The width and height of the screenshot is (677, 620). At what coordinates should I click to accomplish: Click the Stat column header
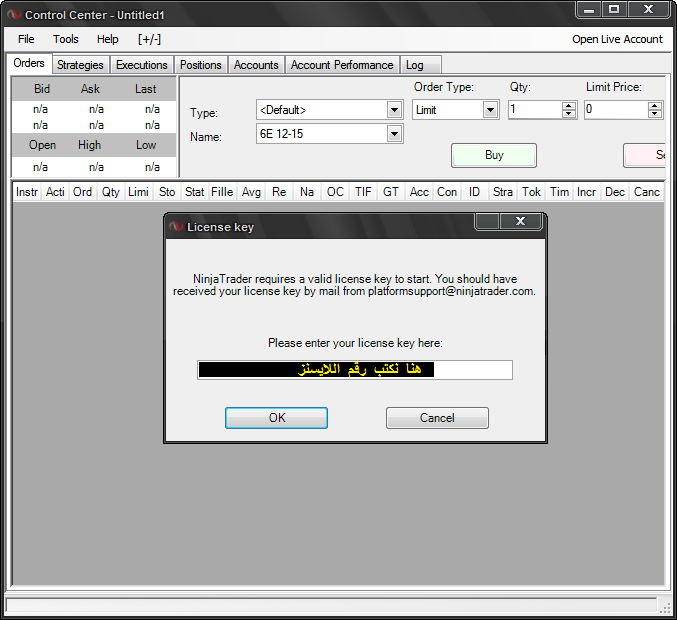coord(195,192)
